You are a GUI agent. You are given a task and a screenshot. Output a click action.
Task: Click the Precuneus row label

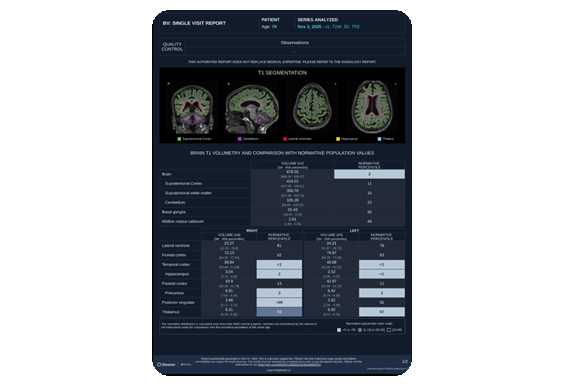174,293
